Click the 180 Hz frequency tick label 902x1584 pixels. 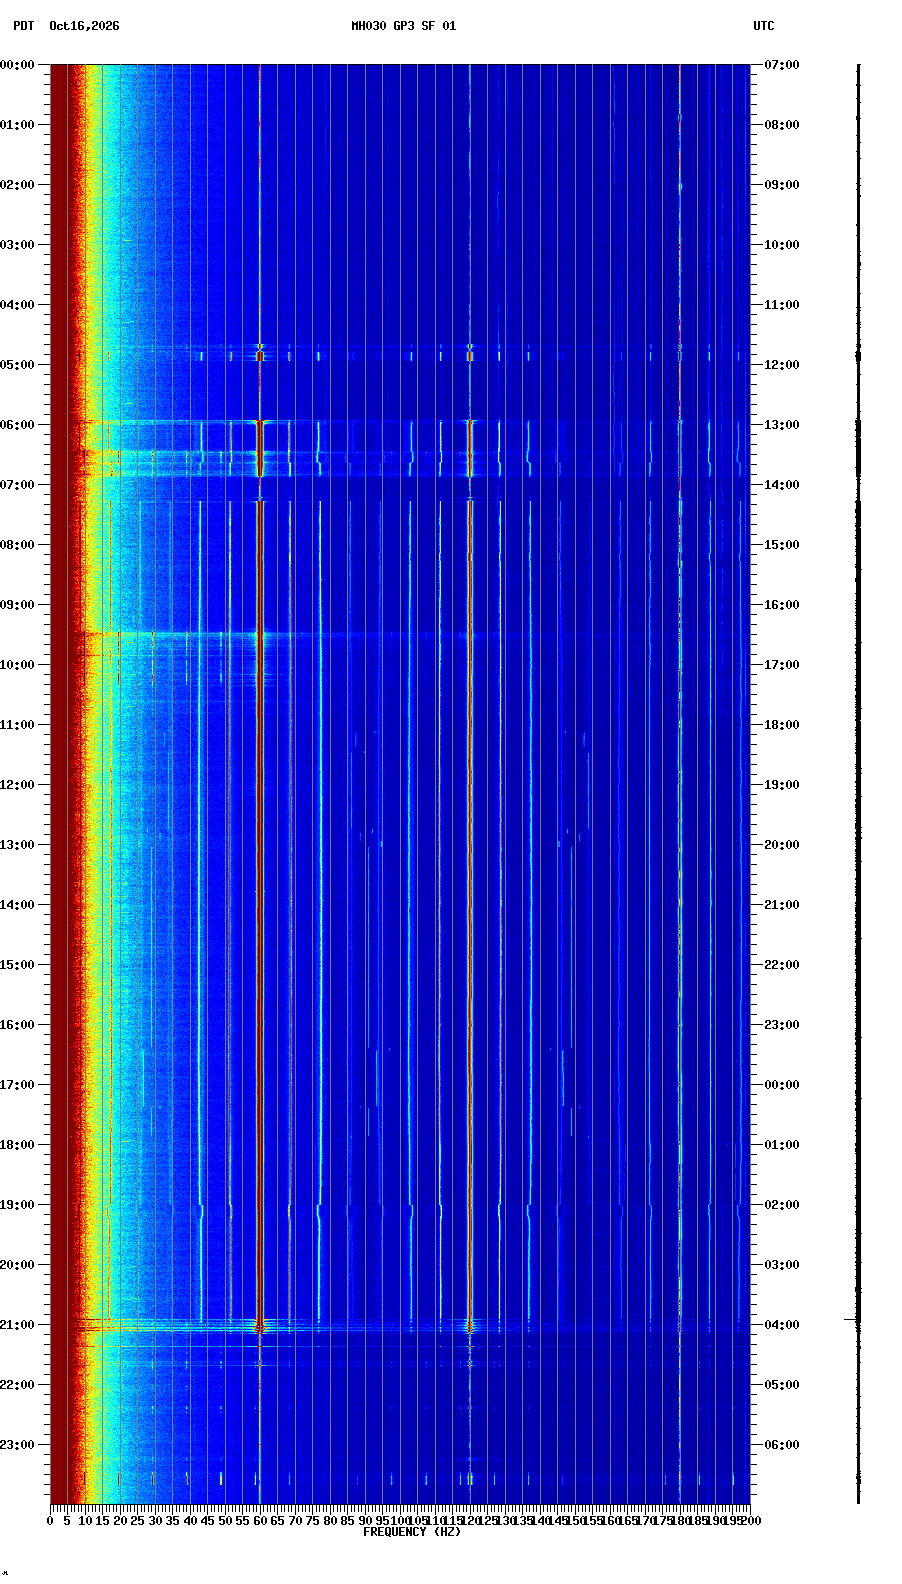[x=680, y=1521]
